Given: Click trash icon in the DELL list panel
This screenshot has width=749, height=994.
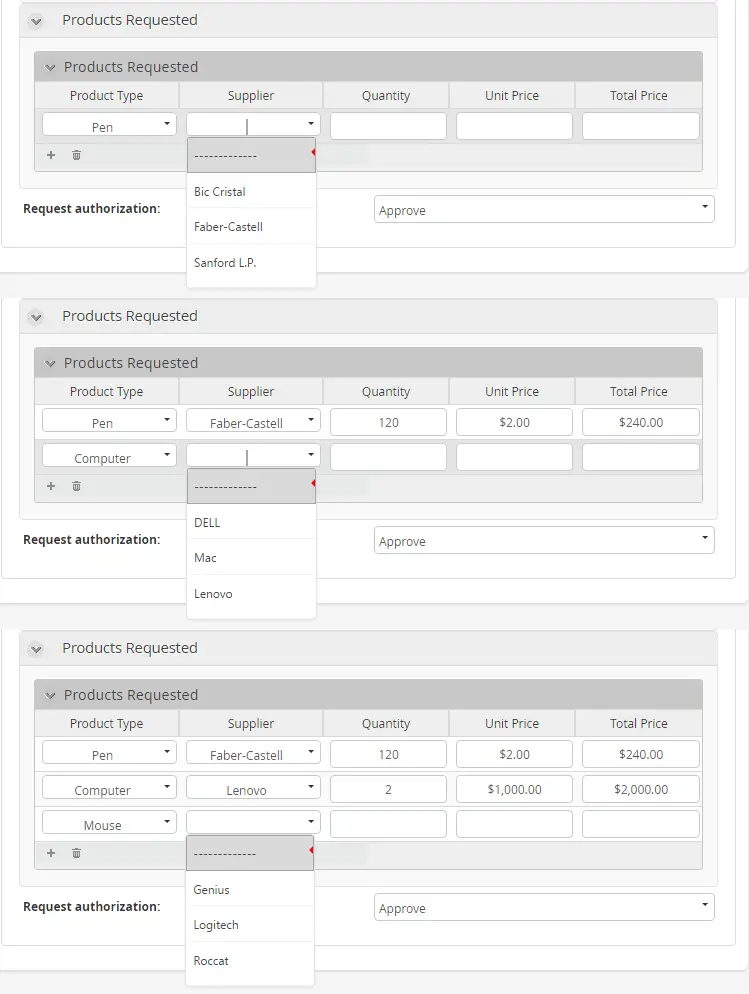Looking at the screenshot, I should (x=76, y=486).
